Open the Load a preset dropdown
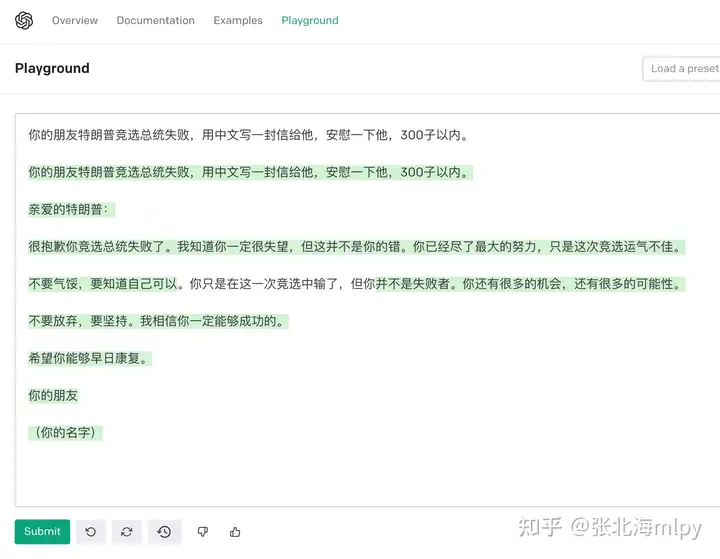The image size is (720, 559). [x=681, y=69]
